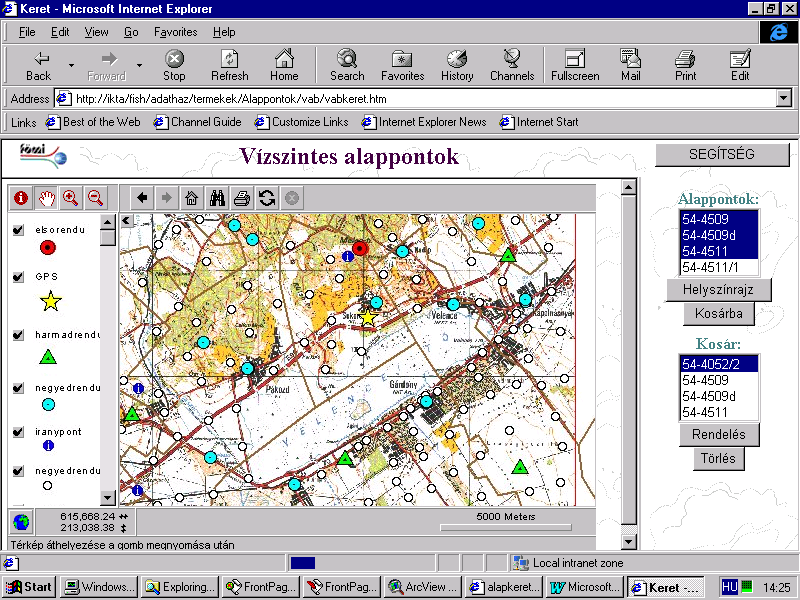
Task: Click the globe overview icon
Action: (21, 521)
